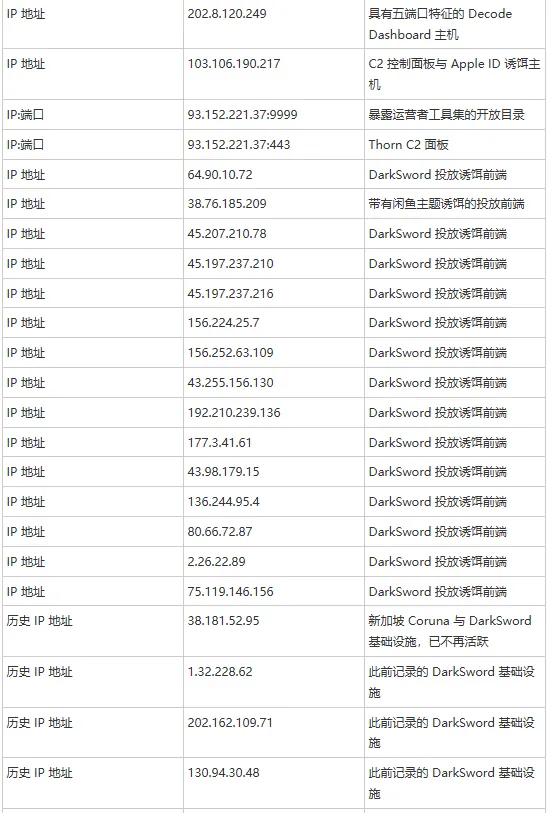Click the 45.197.237.216 cell

click(x=231, y=293)
